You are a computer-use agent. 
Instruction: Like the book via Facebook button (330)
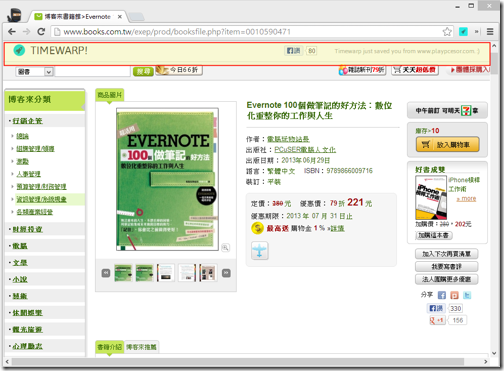(x=436, y=308)
